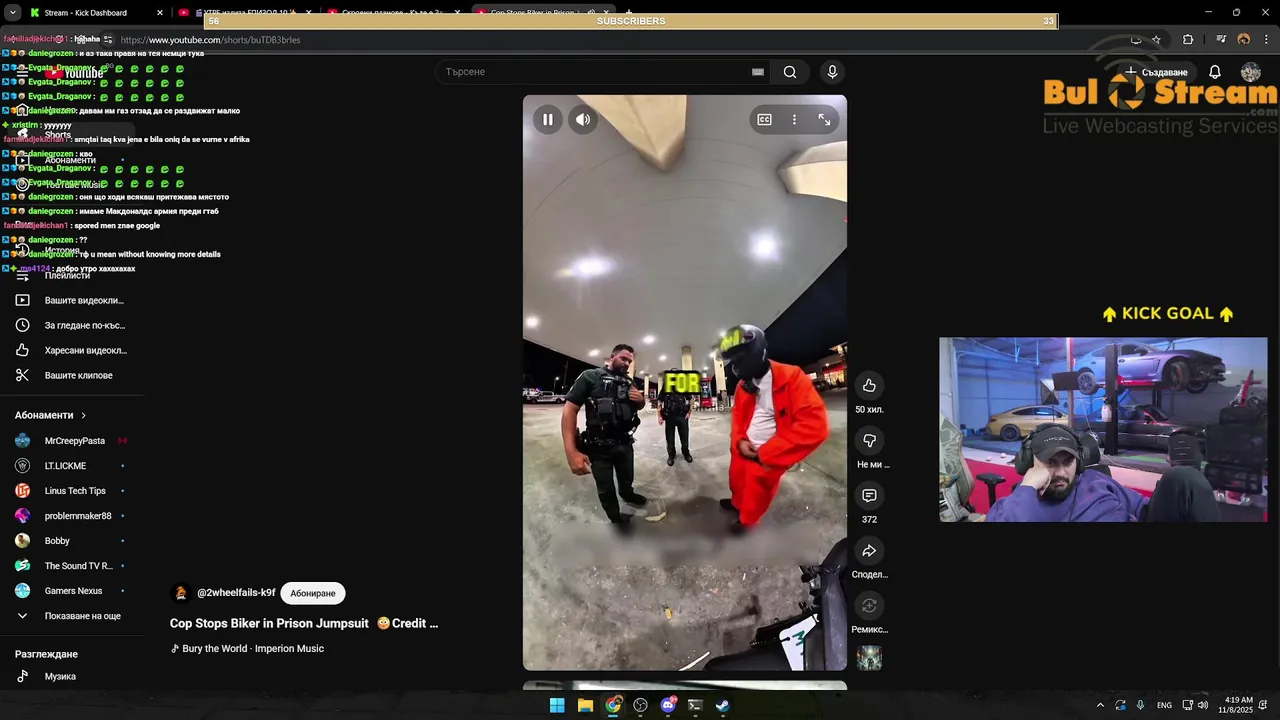1280x720 pixels.
Task: Open the Windows Start menu
Action: 557,705
